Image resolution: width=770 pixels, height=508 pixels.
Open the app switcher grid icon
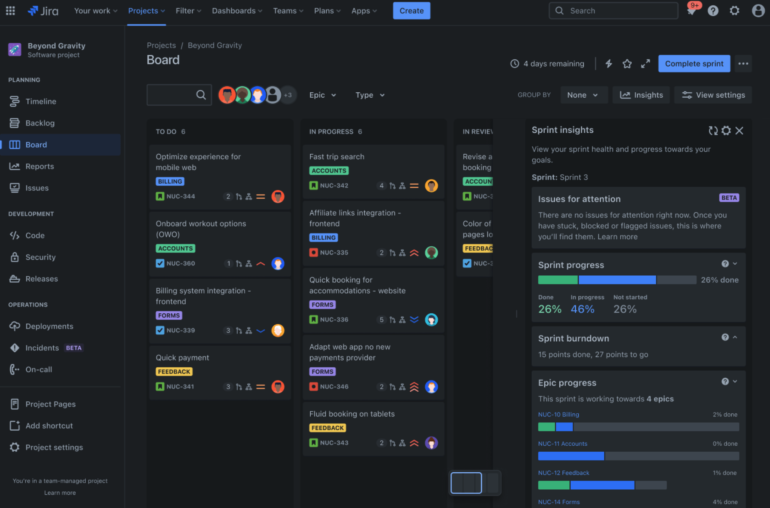10,10
